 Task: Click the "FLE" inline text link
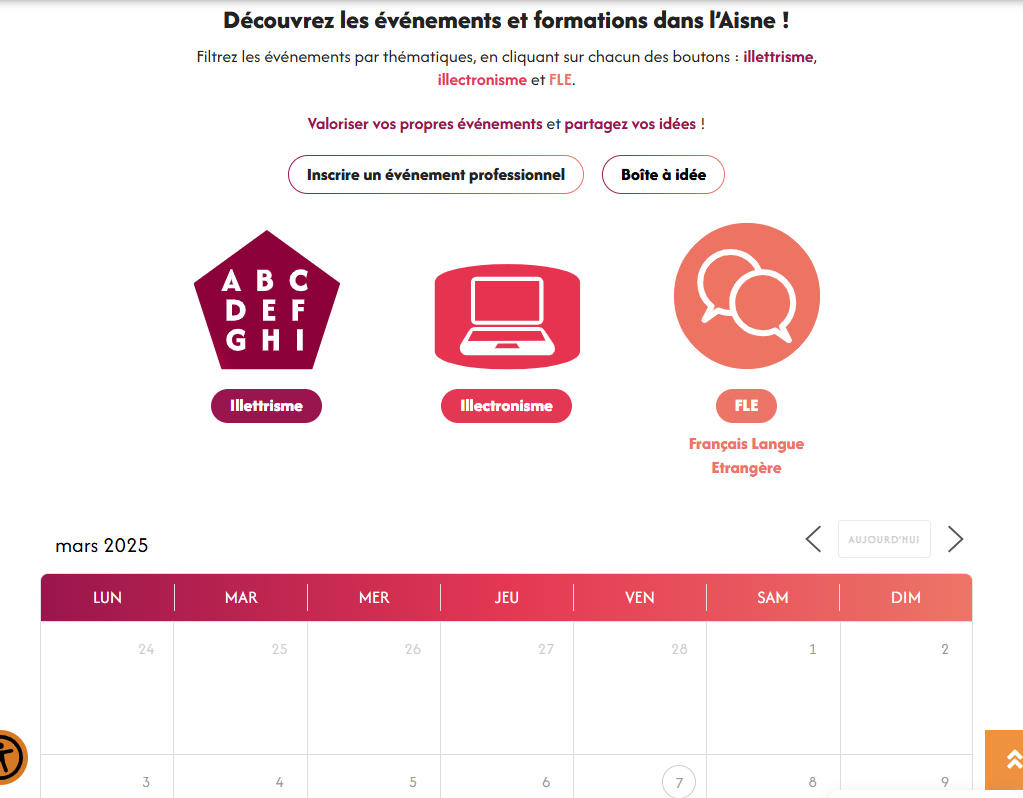coord(560,80)
